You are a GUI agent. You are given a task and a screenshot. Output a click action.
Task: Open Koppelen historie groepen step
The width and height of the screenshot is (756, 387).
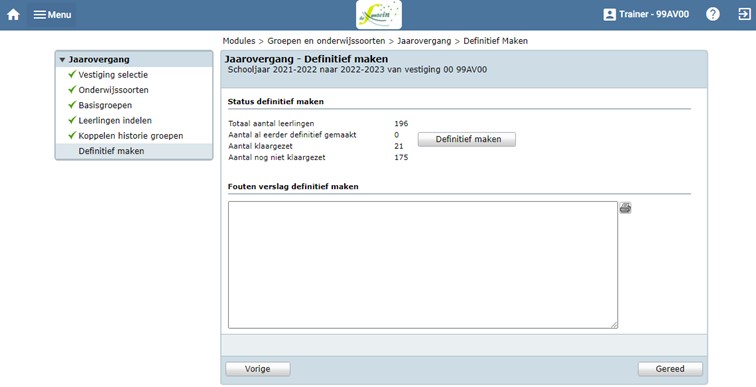[x=131, y=136]
